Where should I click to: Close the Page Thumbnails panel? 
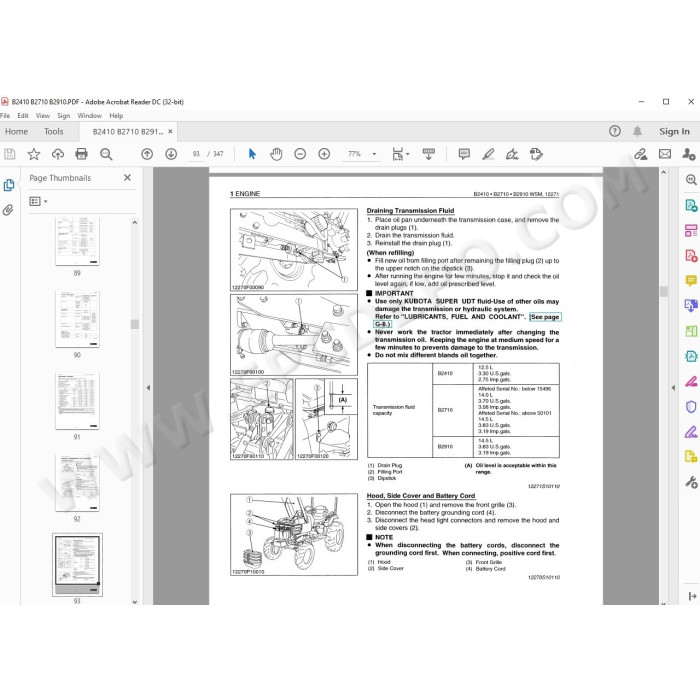point(127,178)
